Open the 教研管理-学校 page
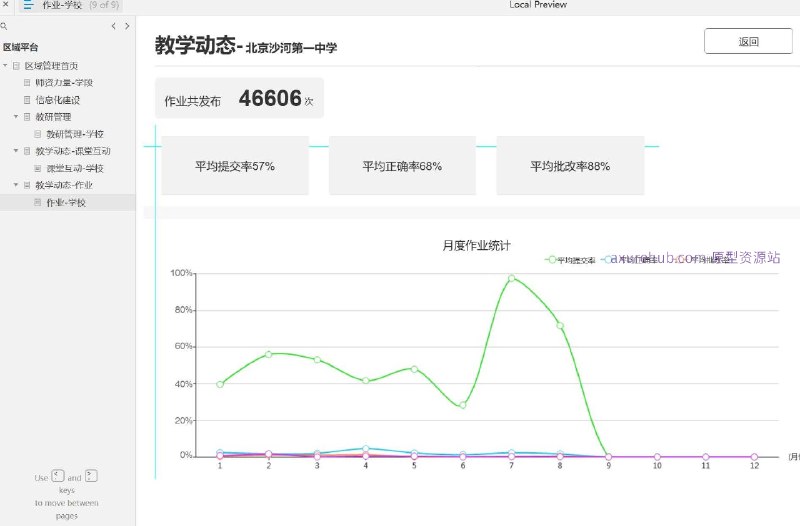 pos(75,134)
